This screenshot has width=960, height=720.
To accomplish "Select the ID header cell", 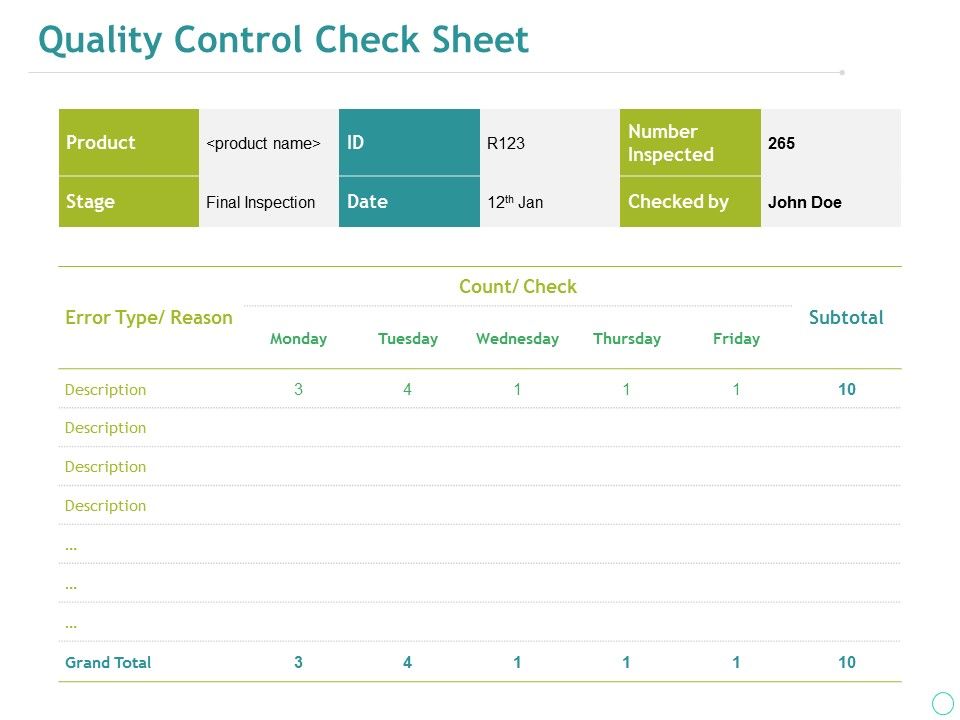I will (409, 142).
